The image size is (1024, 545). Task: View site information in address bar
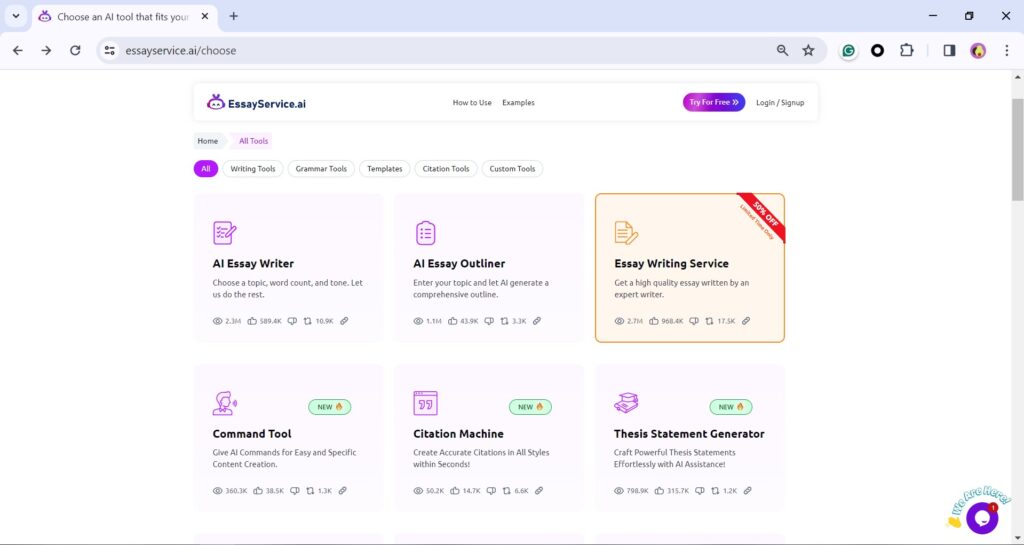tap(110, 50)
